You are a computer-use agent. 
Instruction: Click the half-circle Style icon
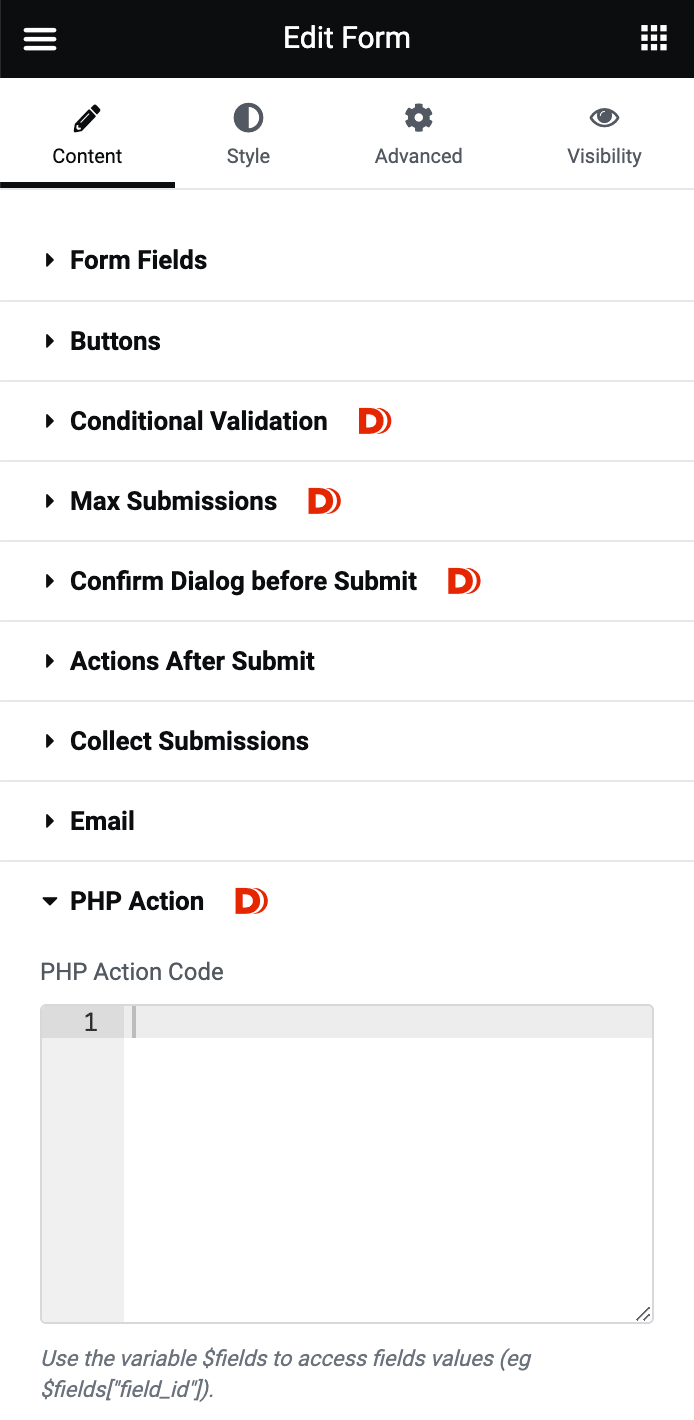247,117
